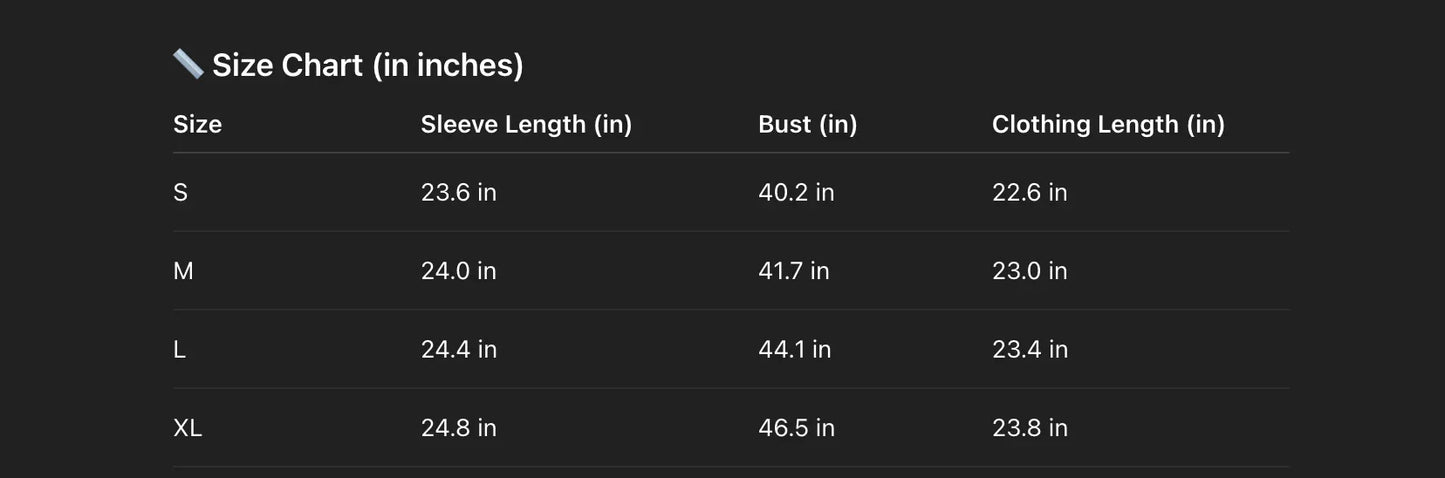Viewport: 1445px width, 478px height.
Task: Click the 40.2 in bust value
Action: coord(796,192)
